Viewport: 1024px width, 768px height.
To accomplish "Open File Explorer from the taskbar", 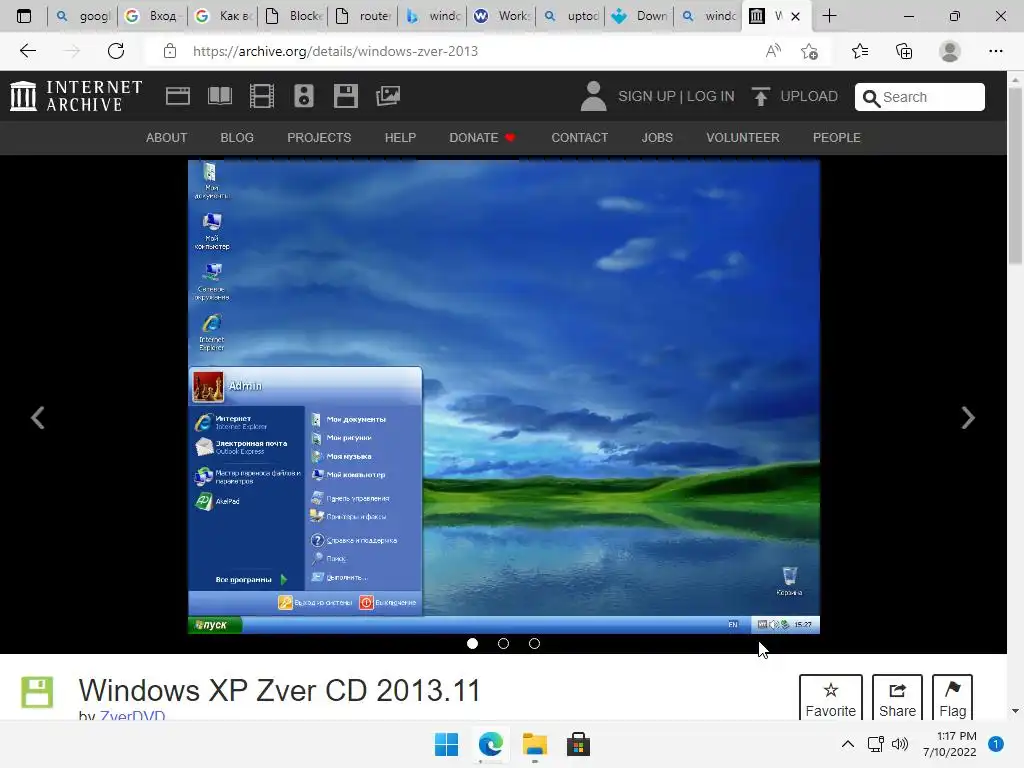I will pos(534,744).
